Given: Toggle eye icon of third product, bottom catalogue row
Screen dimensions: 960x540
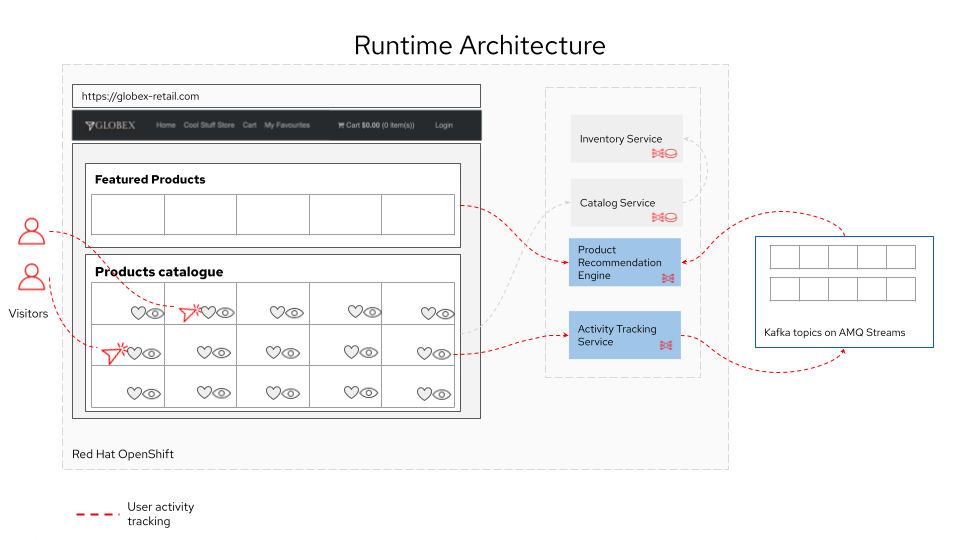Looking at the screenshot, I should [x=290, y=394].
